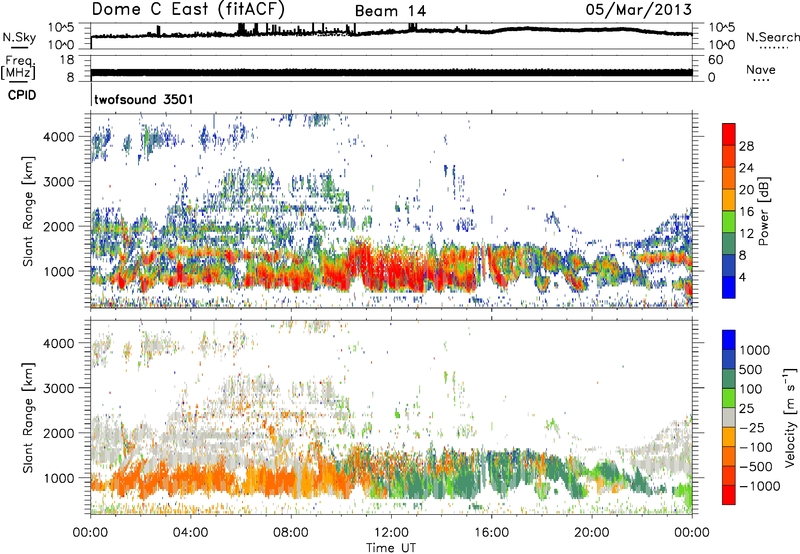This screenshot has height=554, width=800.
Task: Click the "16:00" time axis label
Action: [x=491, y=533]
